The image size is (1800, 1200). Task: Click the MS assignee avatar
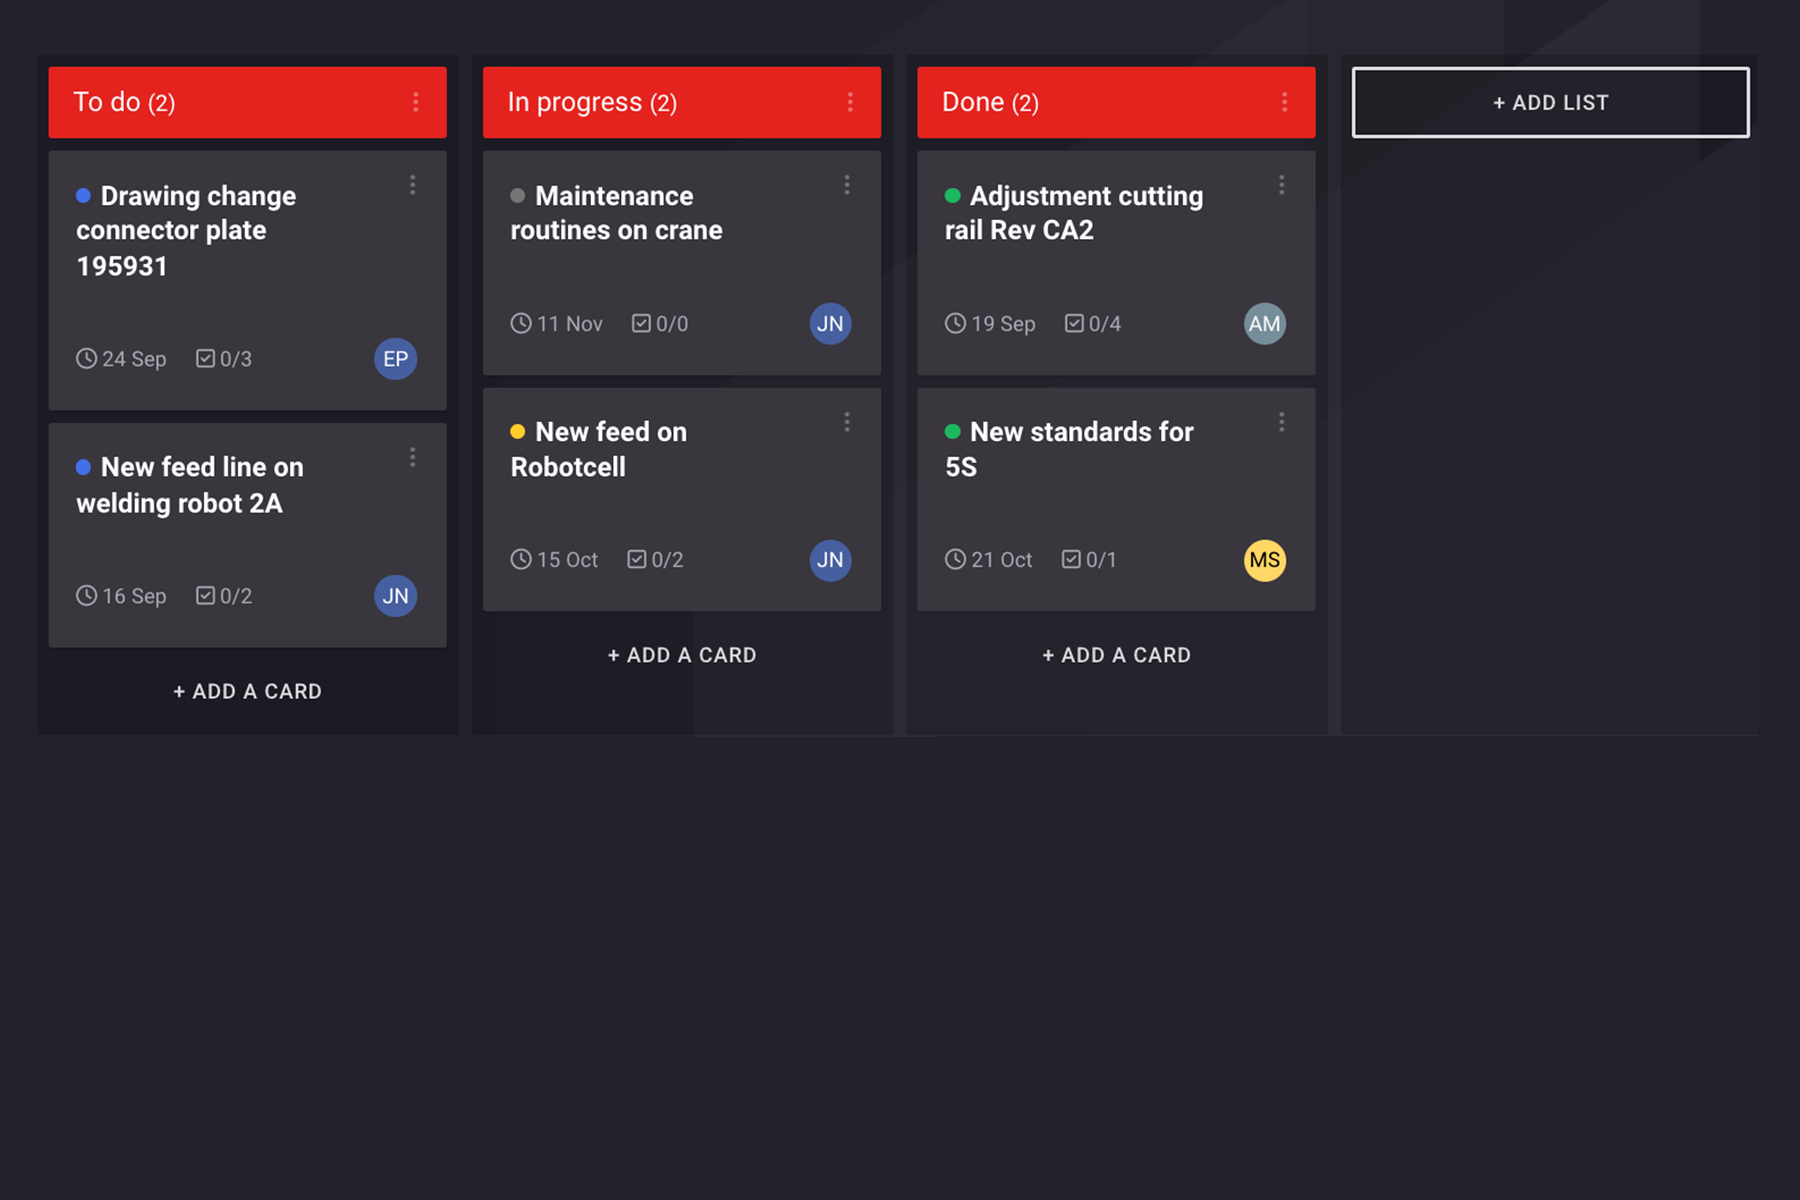pyautogui.click(x=1265, y=560)
